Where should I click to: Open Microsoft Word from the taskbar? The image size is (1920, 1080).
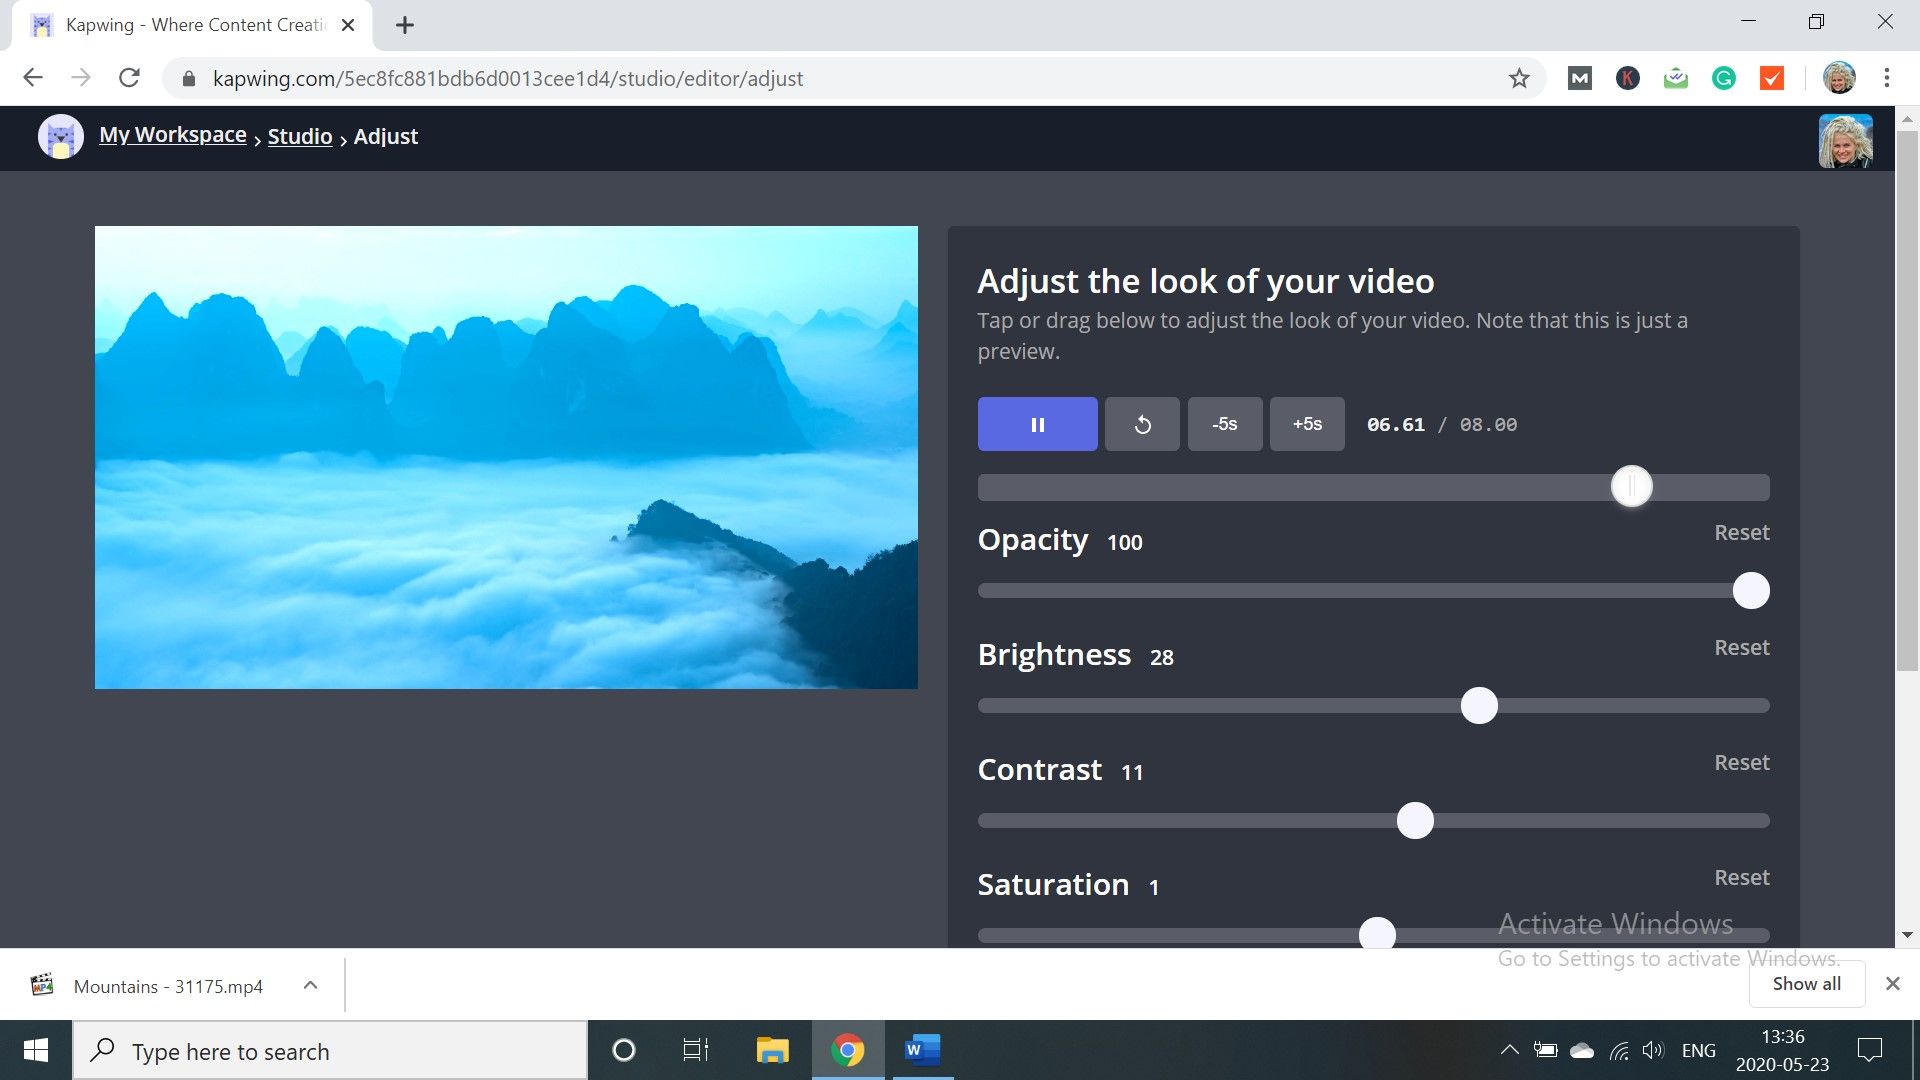[x=921, y=1050]
